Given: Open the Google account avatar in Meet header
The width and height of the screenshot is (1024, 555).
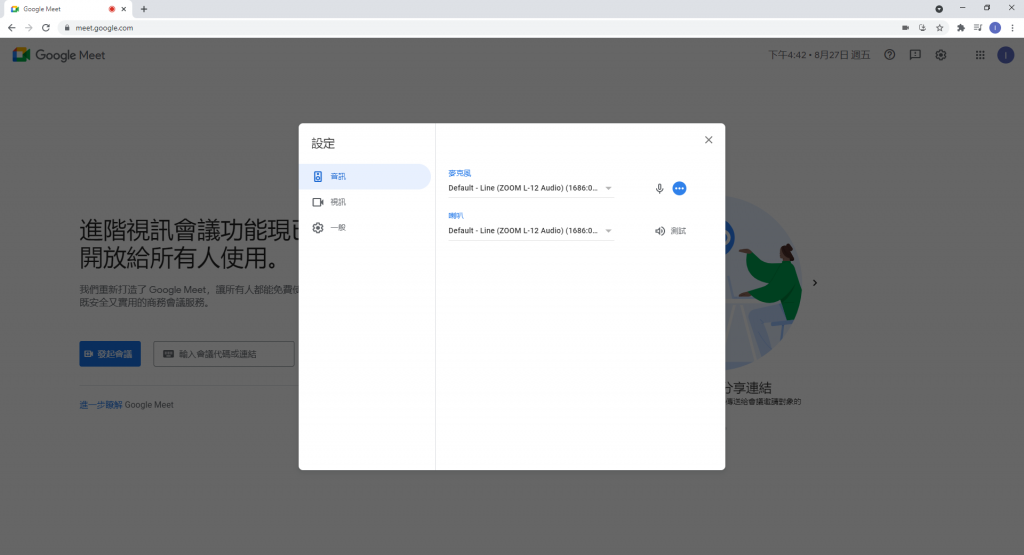Looking at the screenshot, I should click(x=1006, y=56).
